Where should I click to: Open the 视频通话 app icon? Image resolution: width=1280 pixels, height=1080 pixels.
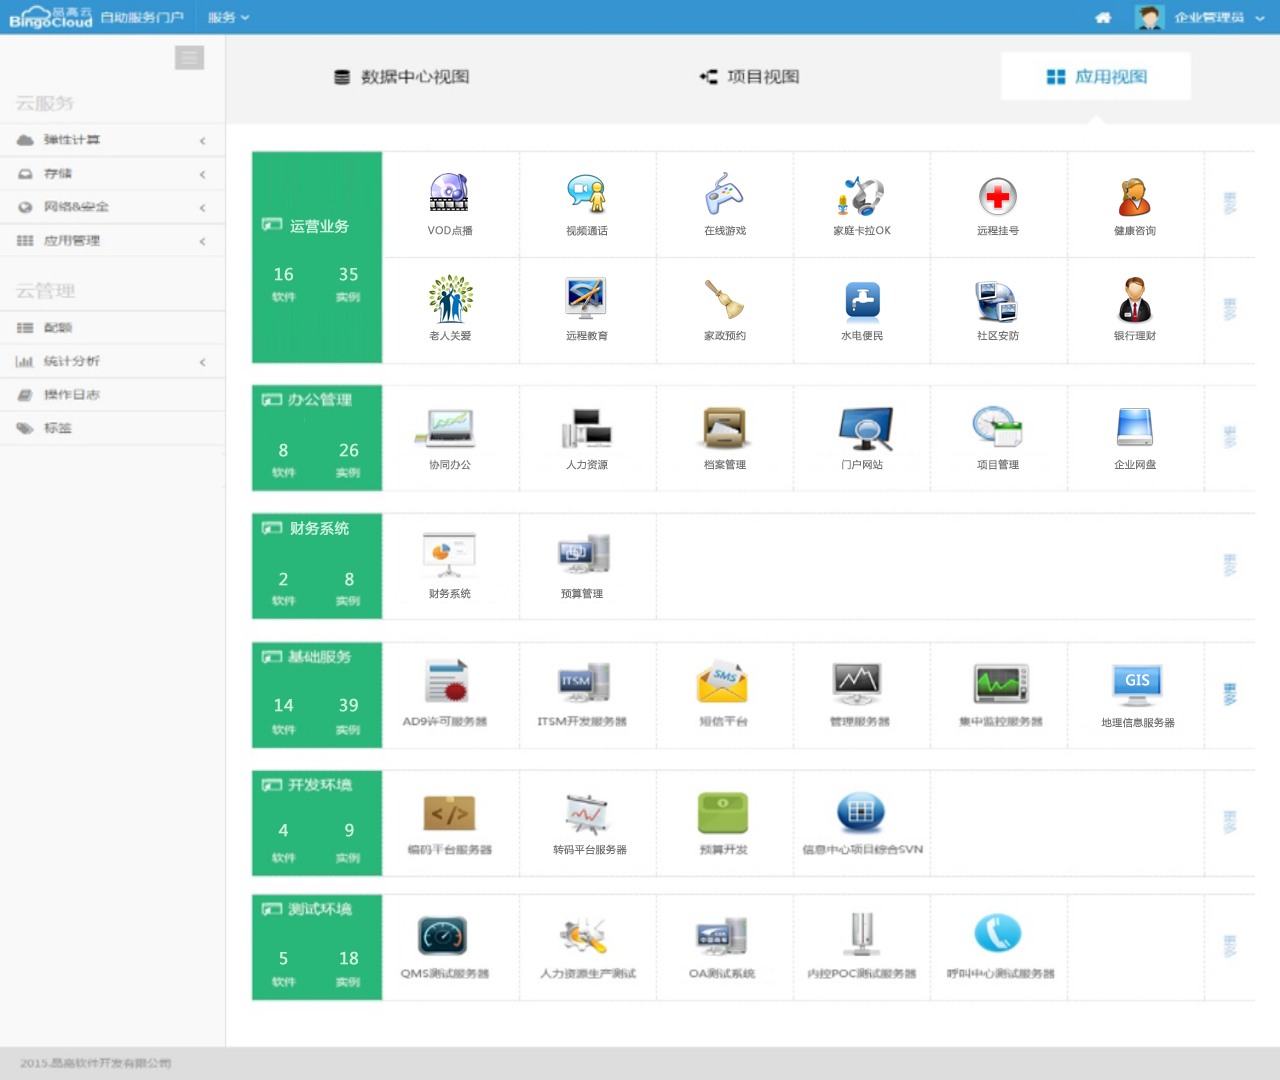point(586,193)
